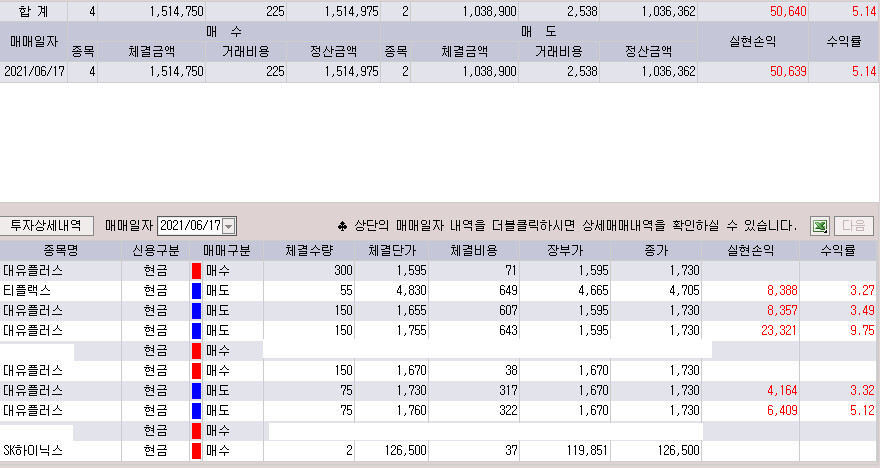Screen dimensions: 891x468
Task: Click the 매매구분 column header
Action: pos(226,250)
